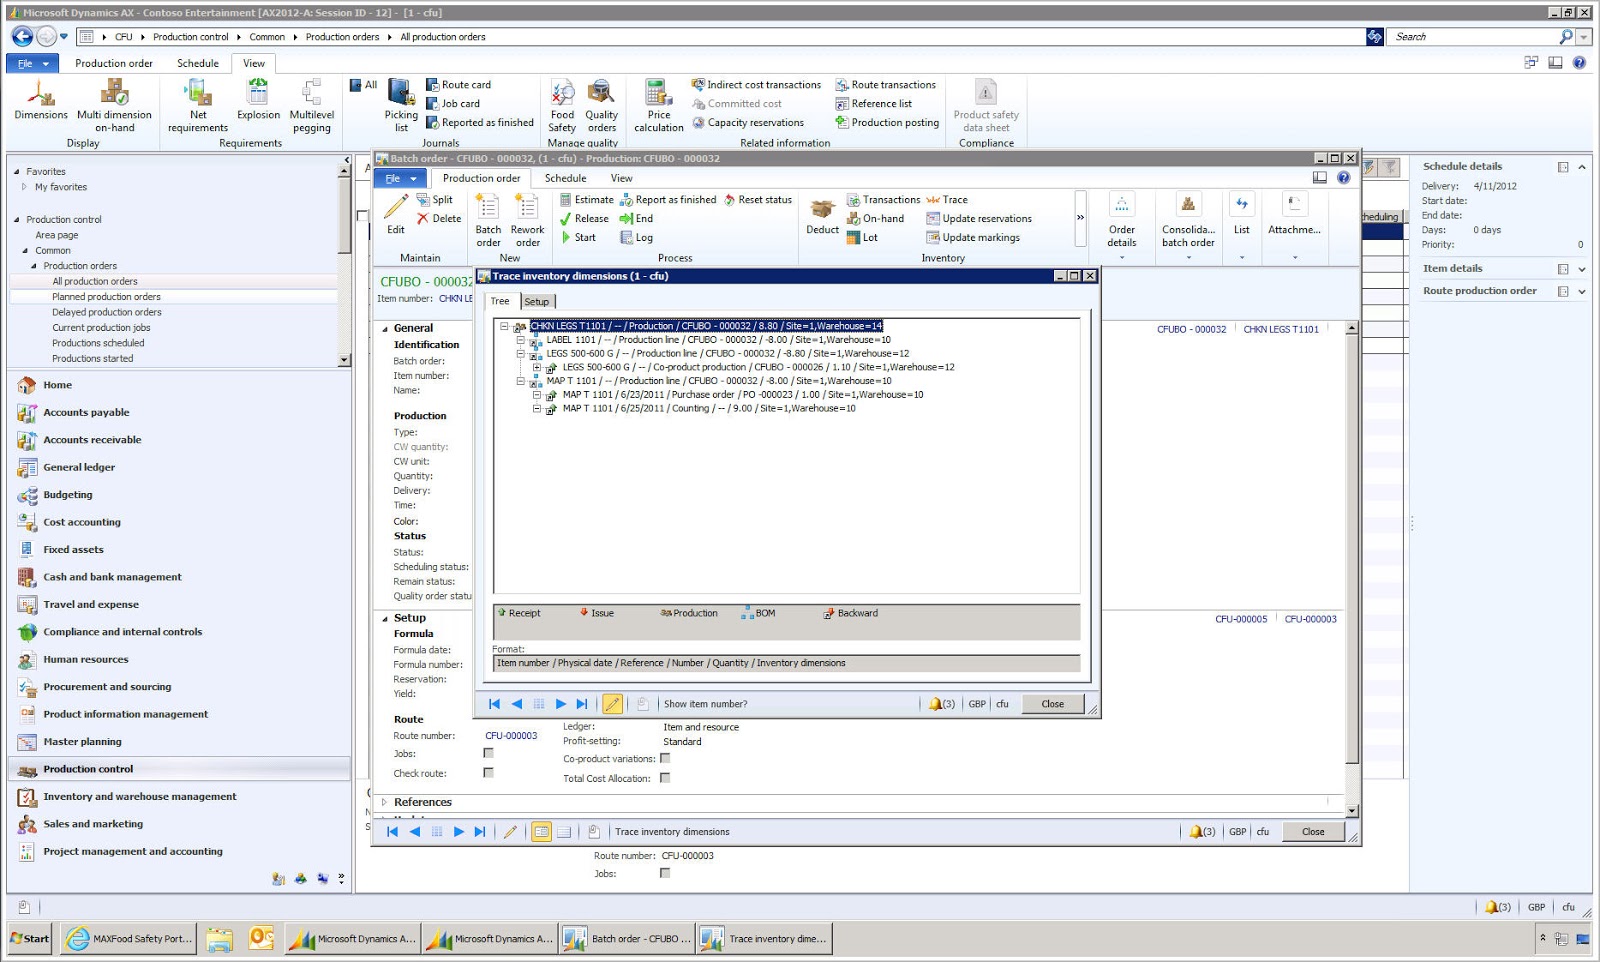Collapse the Setup section

pos(385,618)
